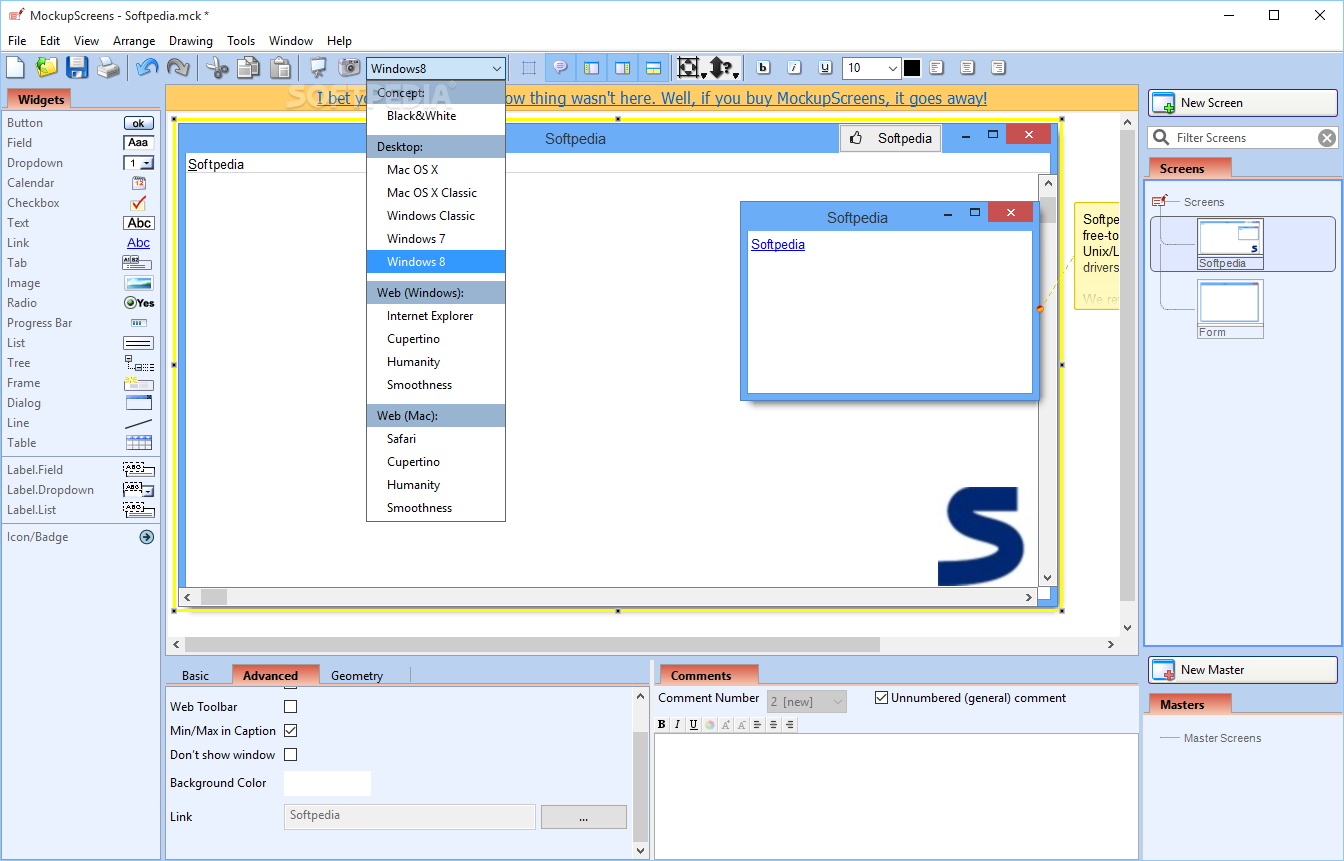Copy the selection with the toolbar icon
The width and height of the screenshot is (1344, 861).
click(248, 68)
